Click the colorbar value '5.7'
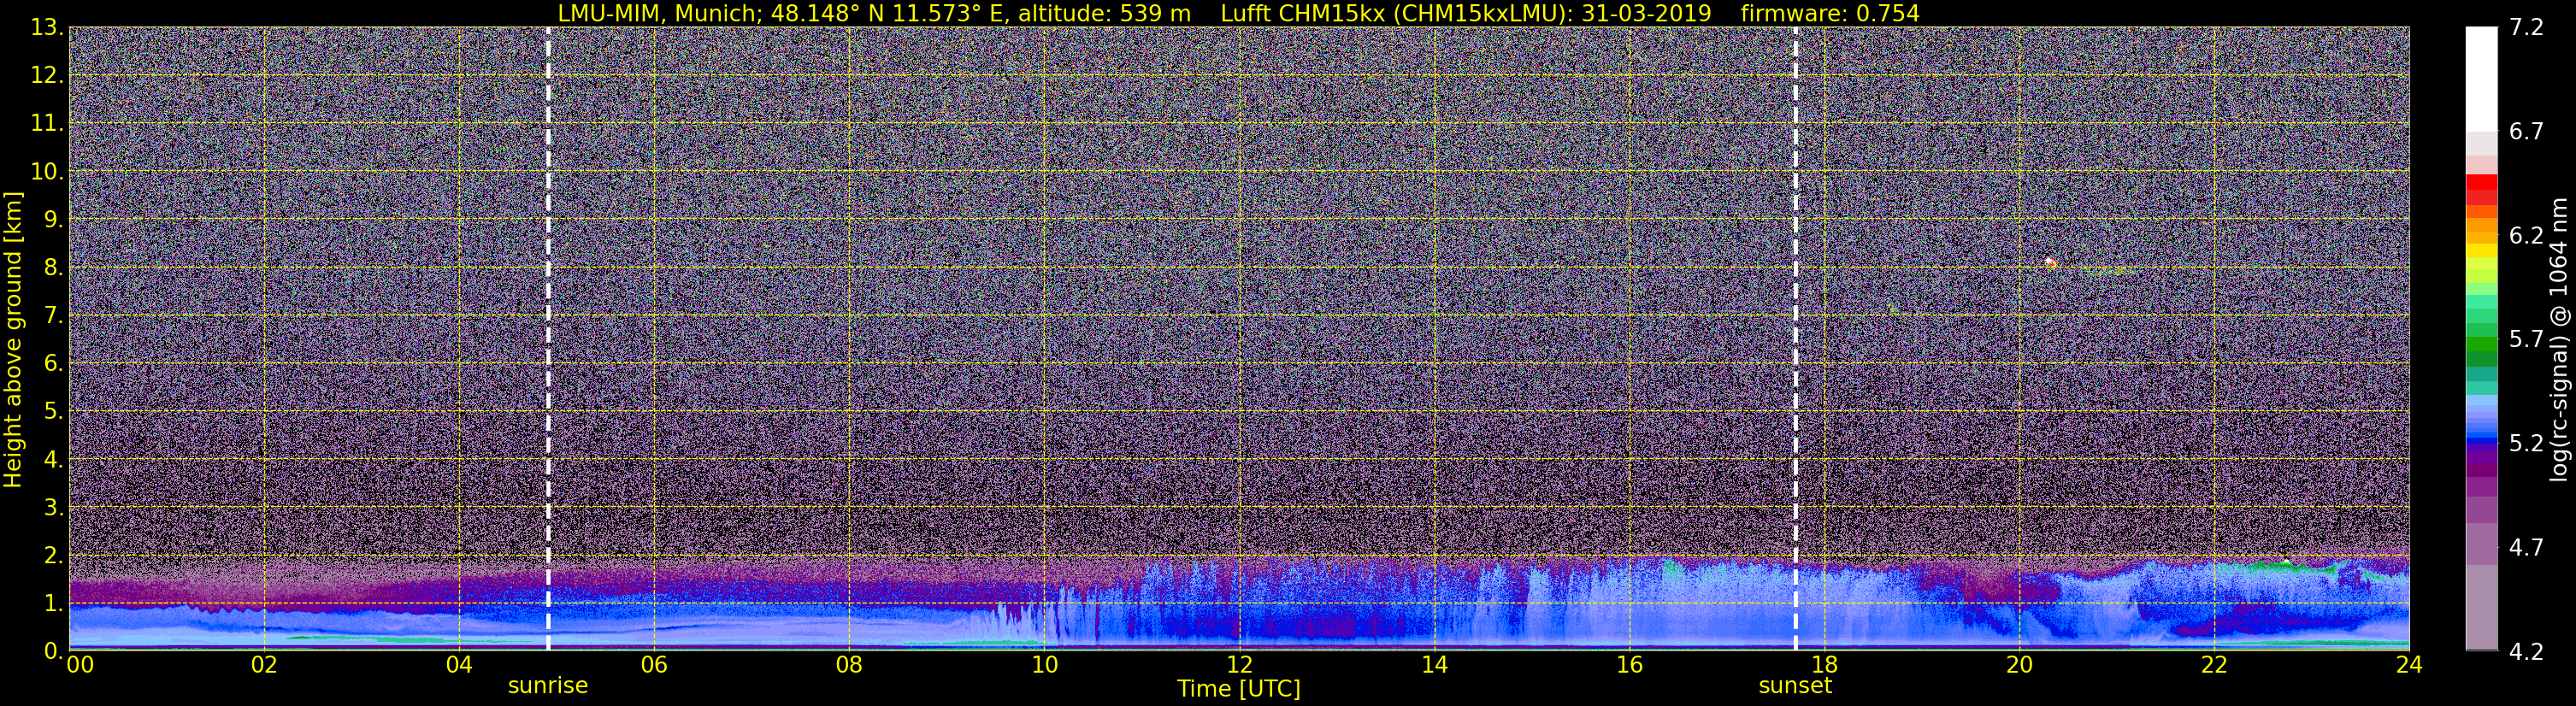This screenshot has height=706, width=2576. [x=2526, y=339]
